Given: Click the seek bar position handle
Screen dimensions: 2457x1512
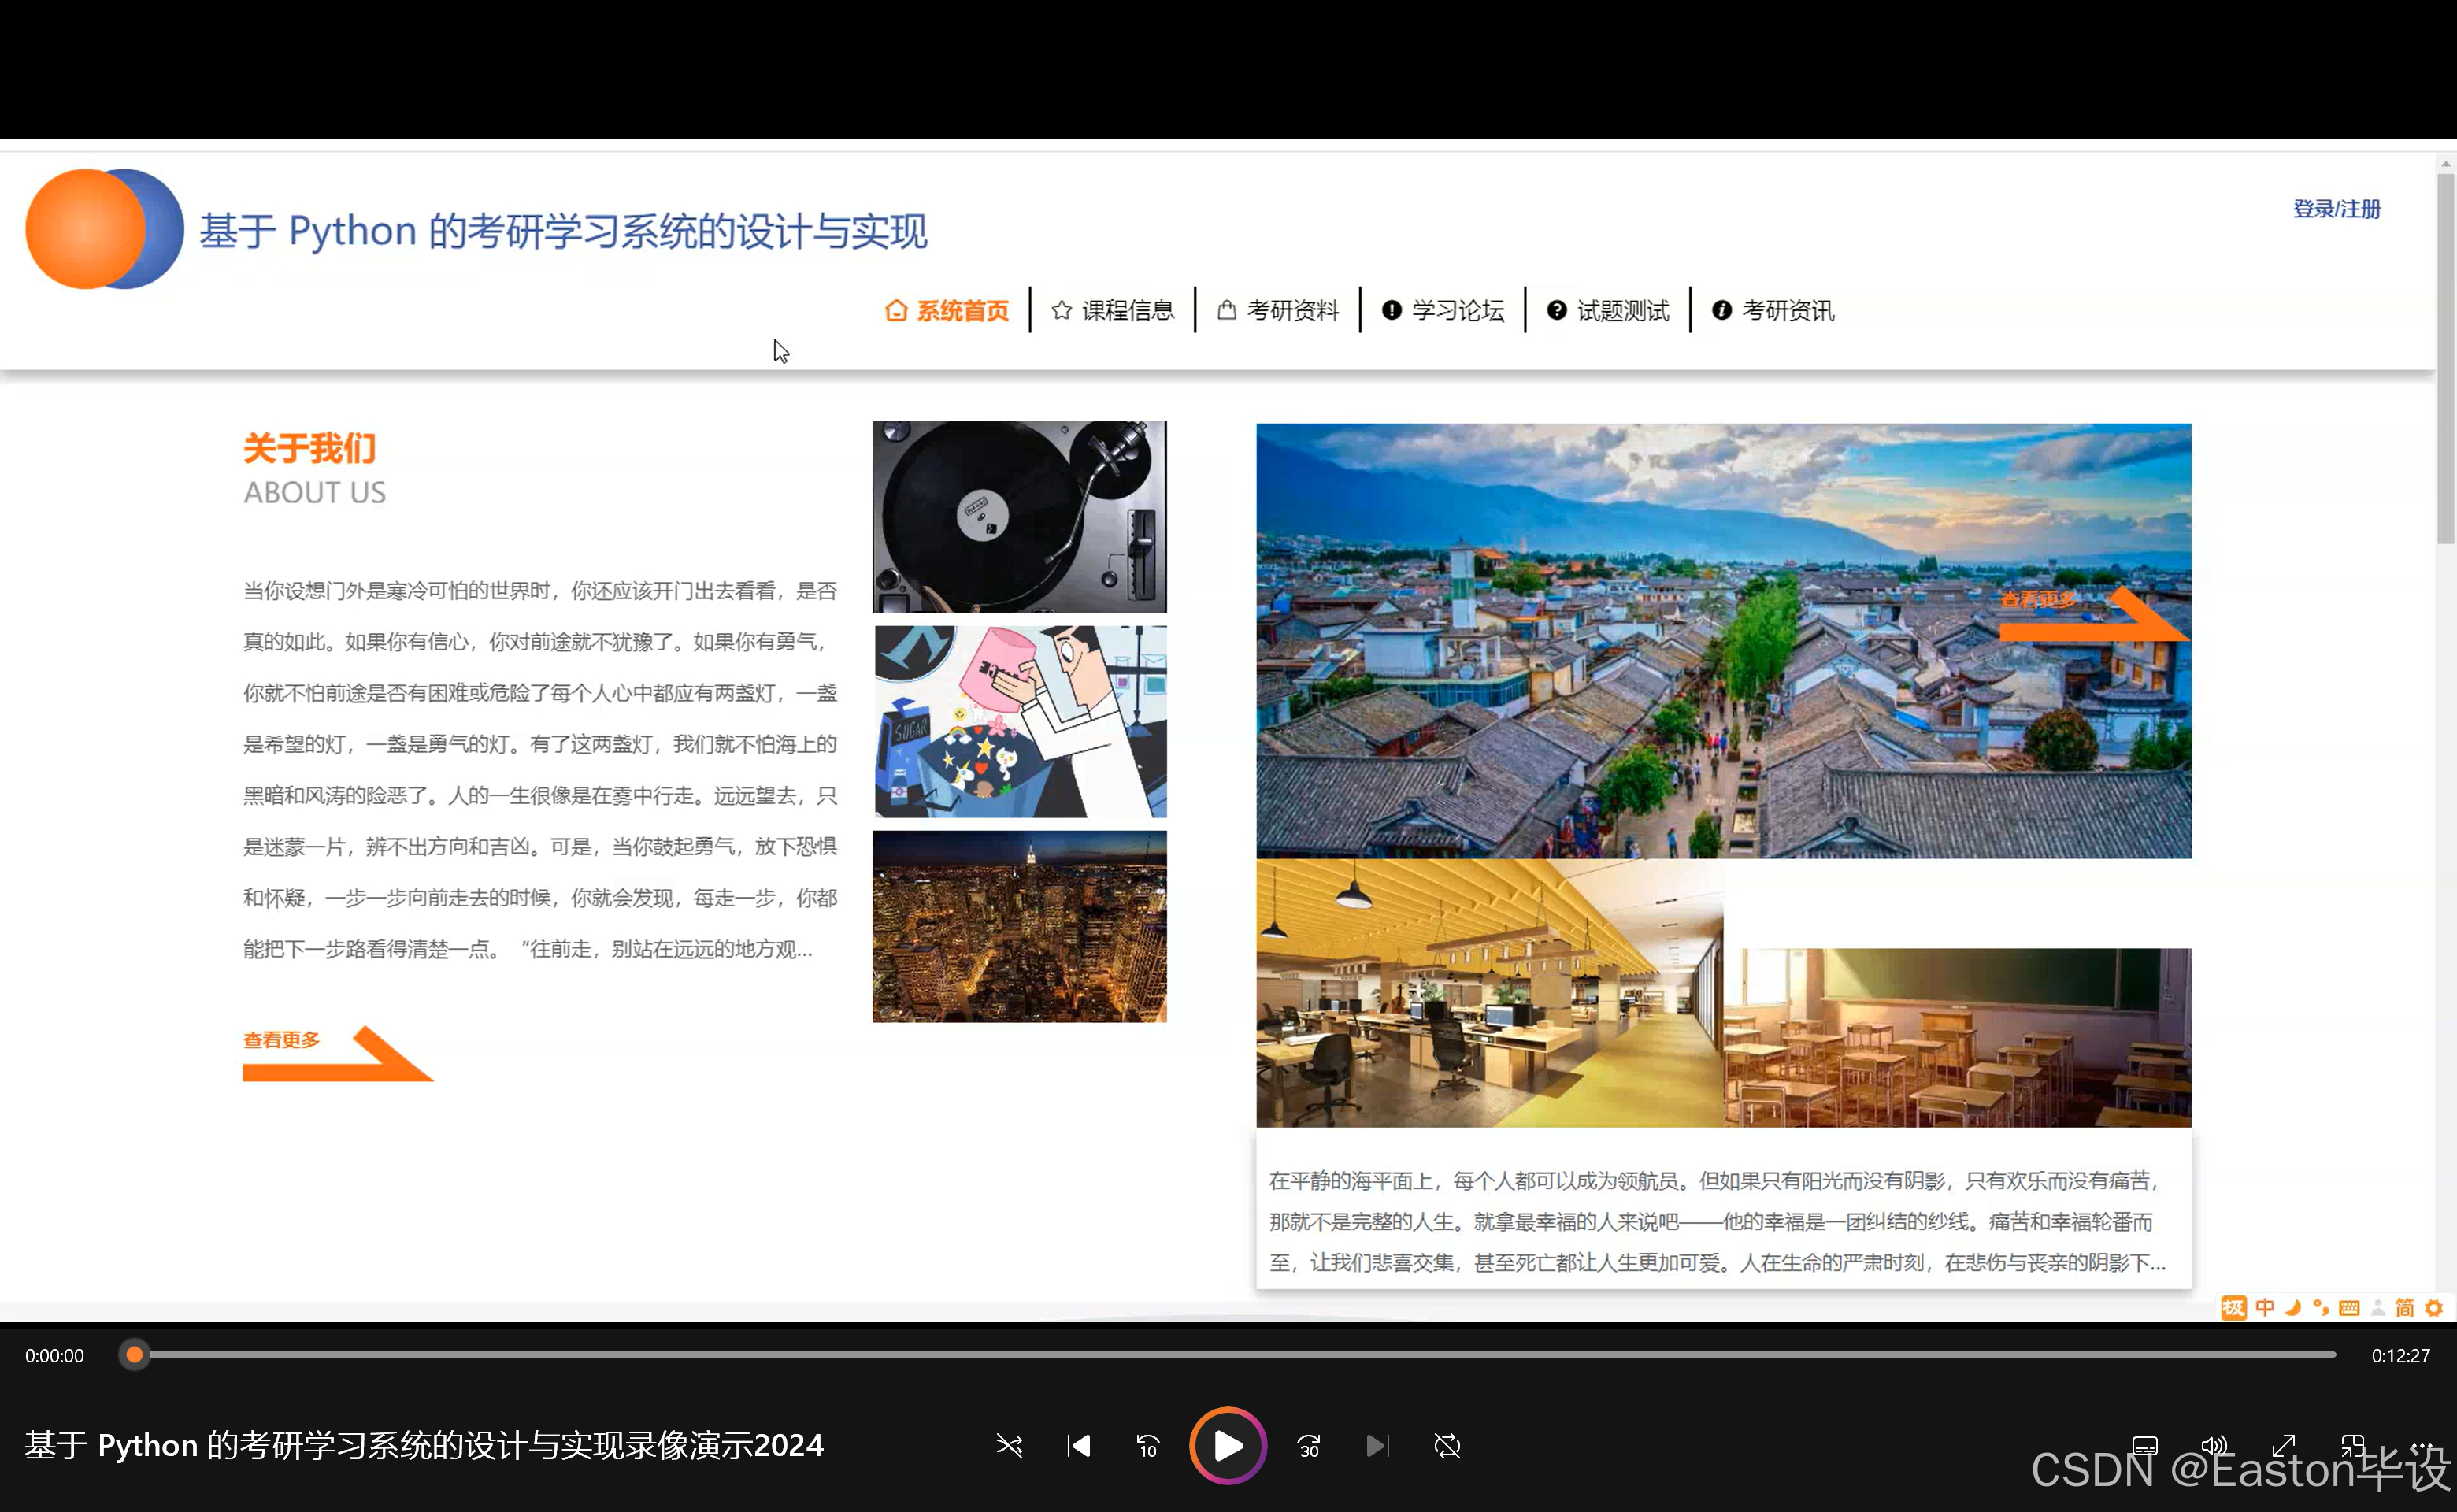Looking at the screenshot, I should 134,1355.
